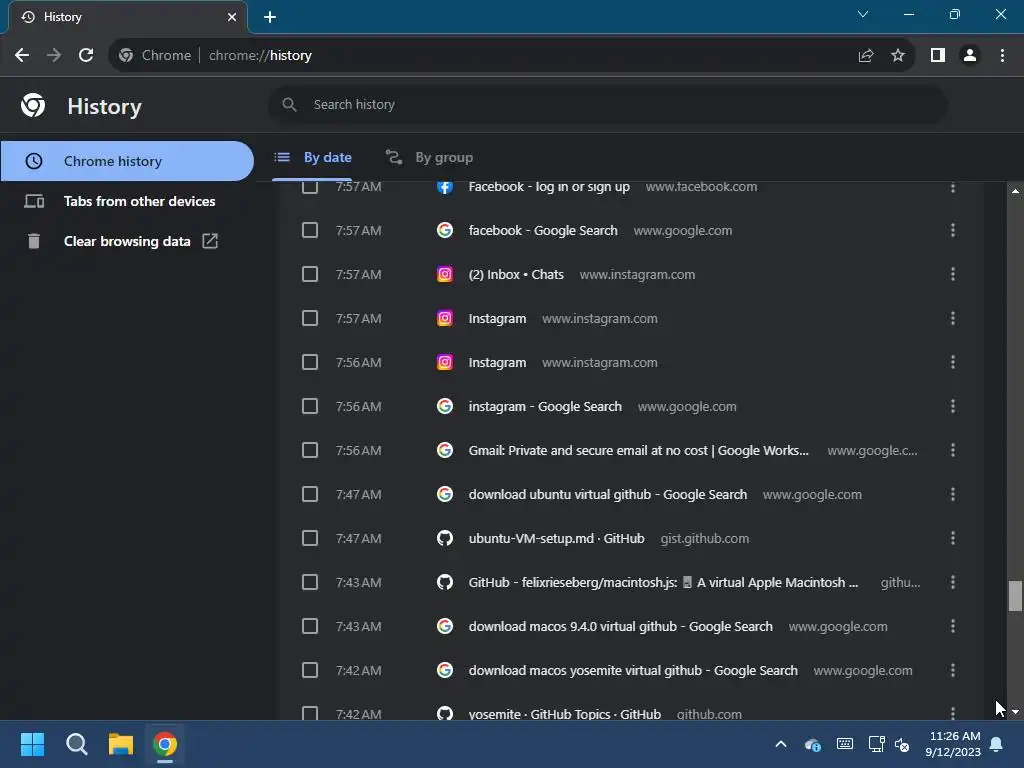Click Google favicon on facebook - Google Search row
Image resolution: width=1024 pixels, height=768 pixels.
point(445,230)
